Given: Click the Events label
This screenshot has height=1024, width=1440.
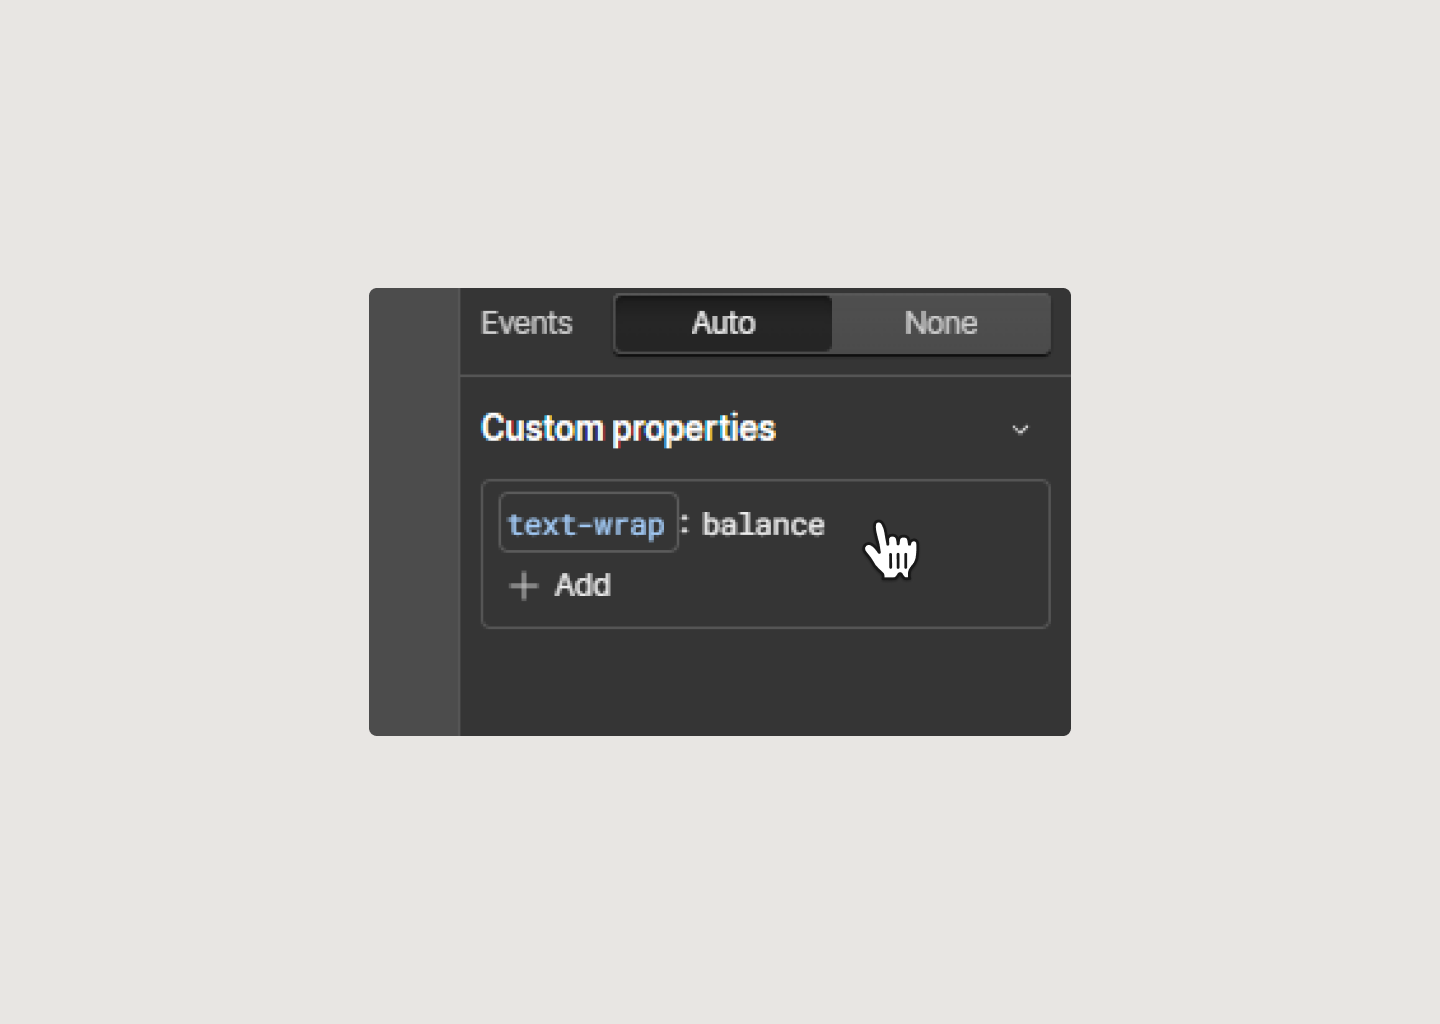Looking at the screenshot, I should click(x=526, y=323).
